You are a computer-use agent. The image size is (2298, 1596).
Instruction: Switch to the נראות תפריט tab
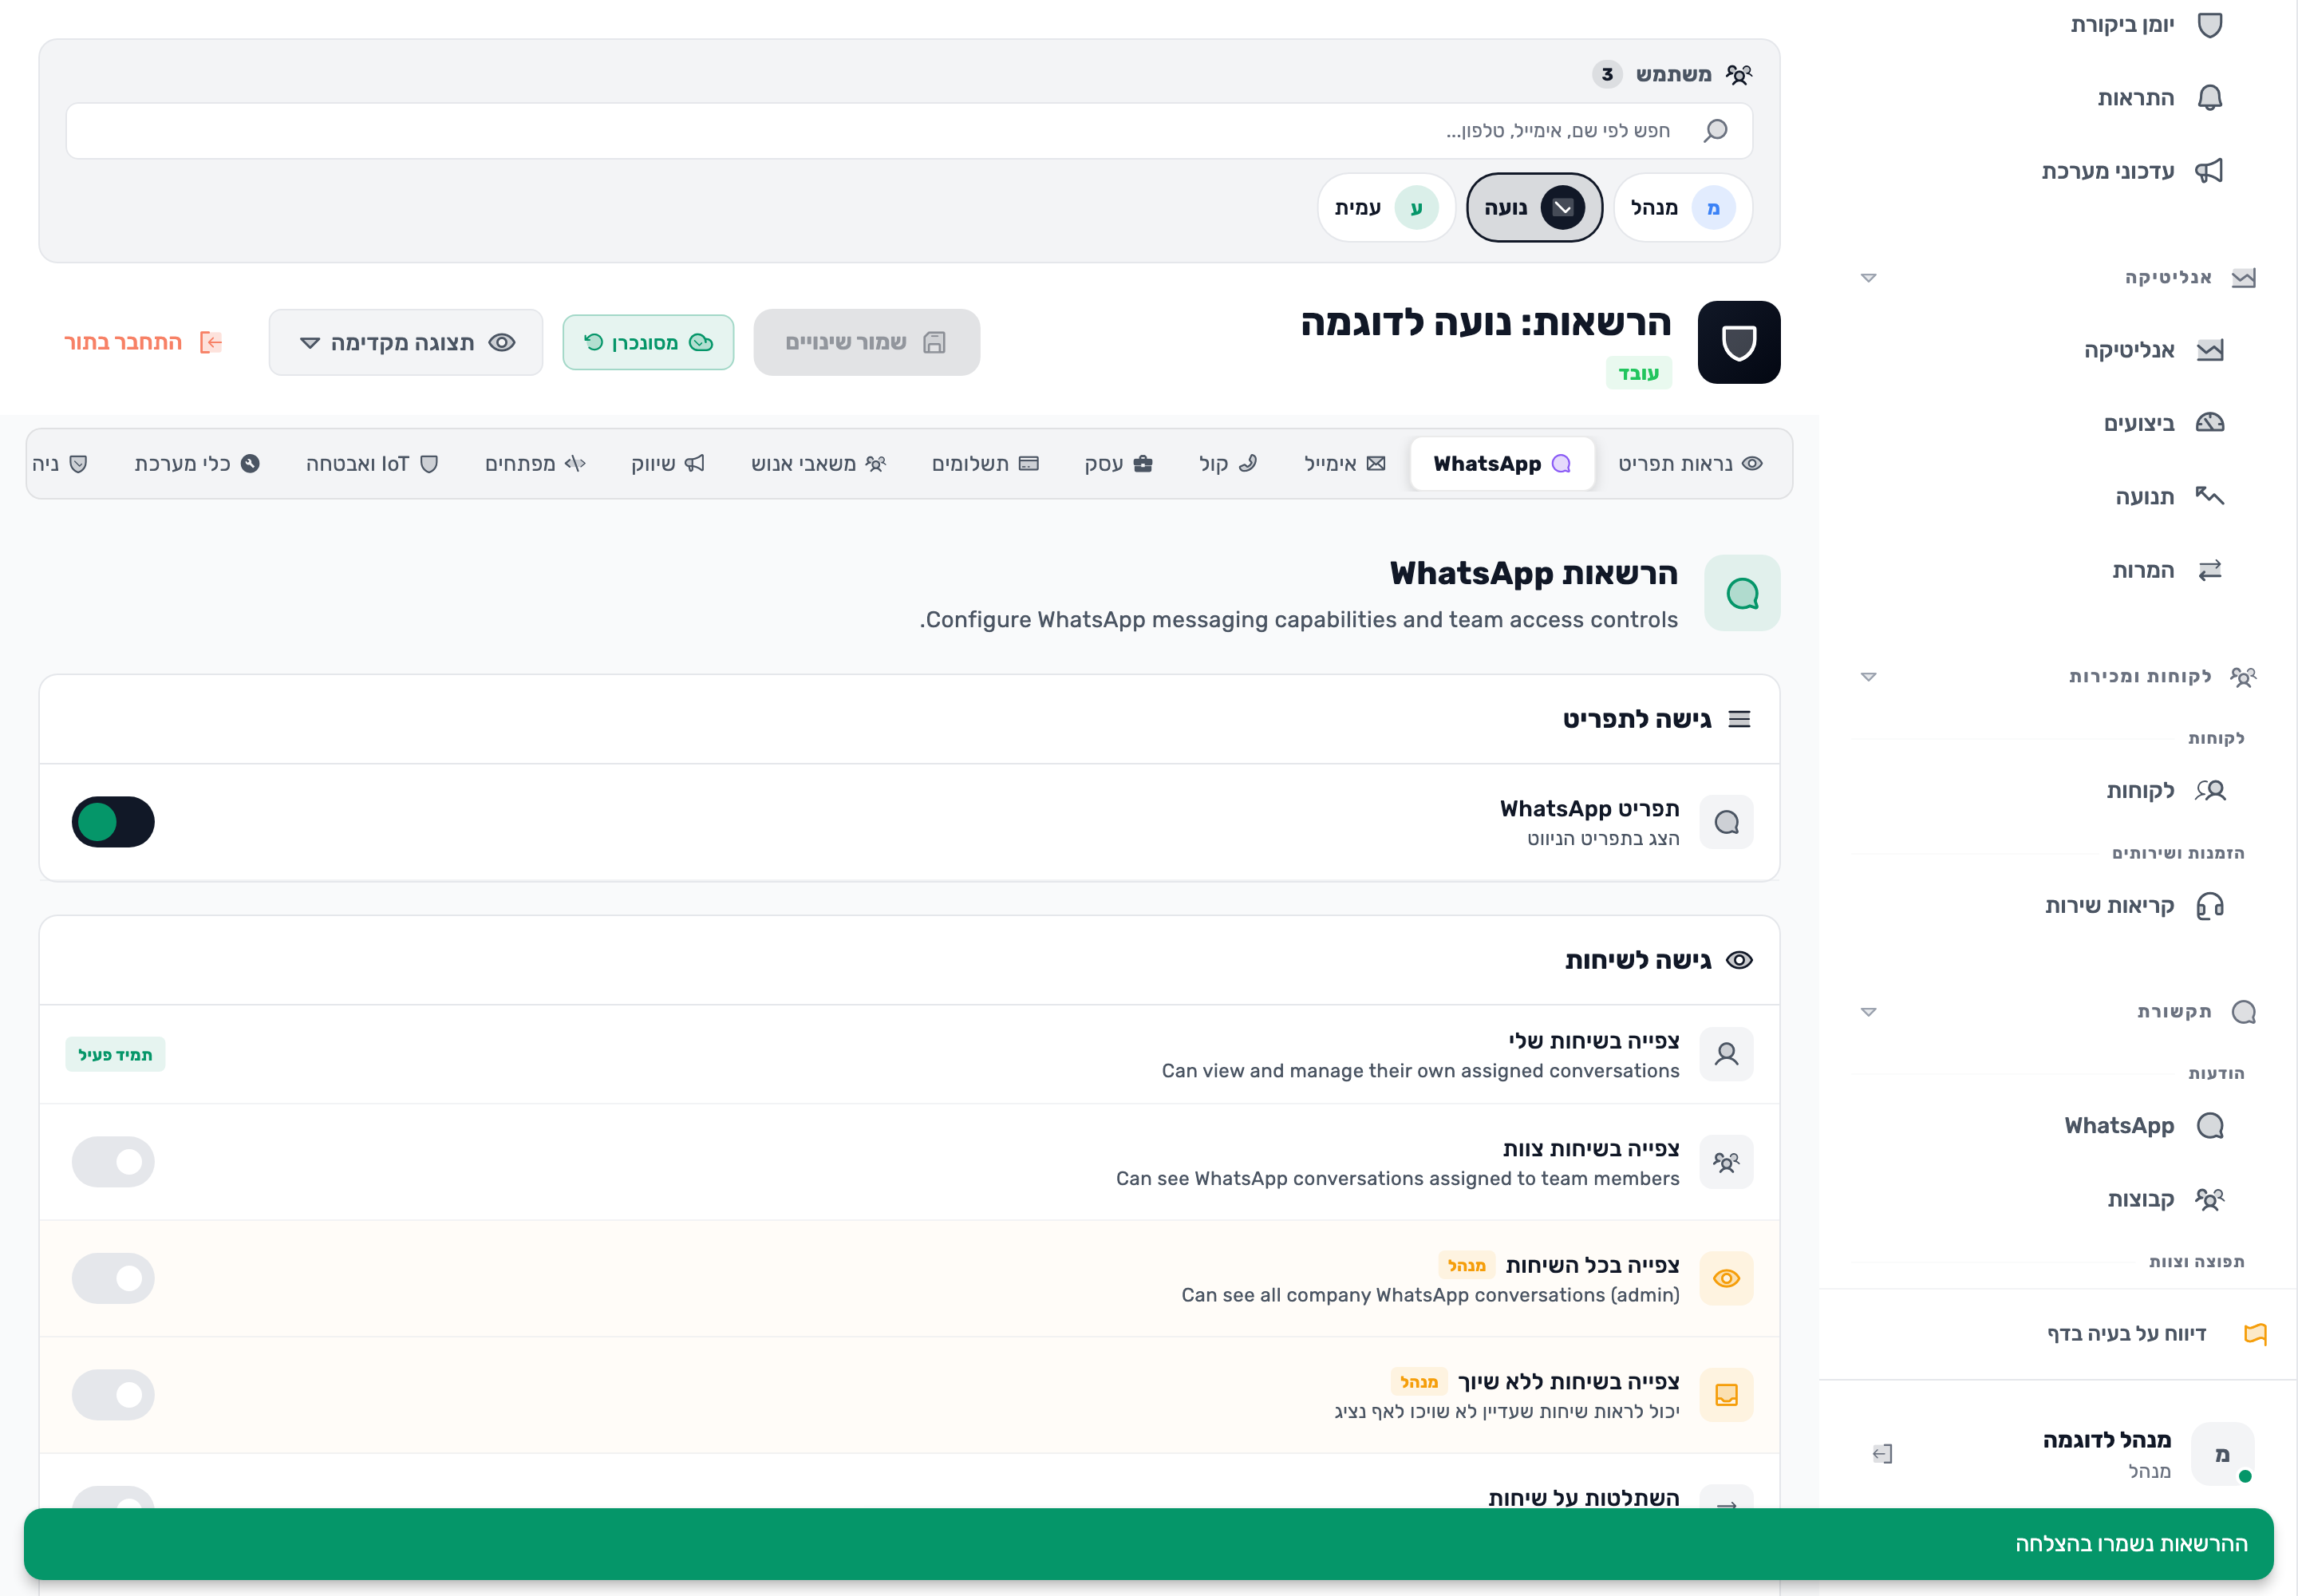[1690, 464]
